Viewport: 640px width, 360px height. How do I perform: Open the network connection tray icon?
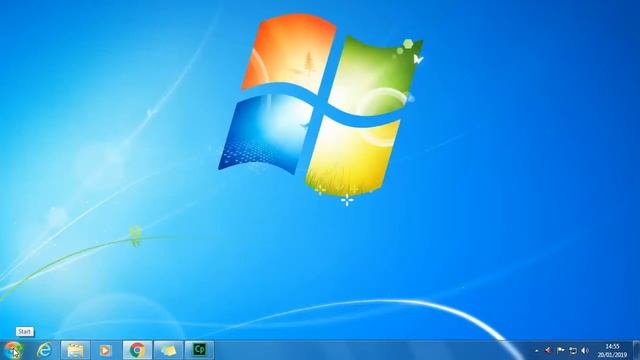pyautogui.click(x=573, y=350)
